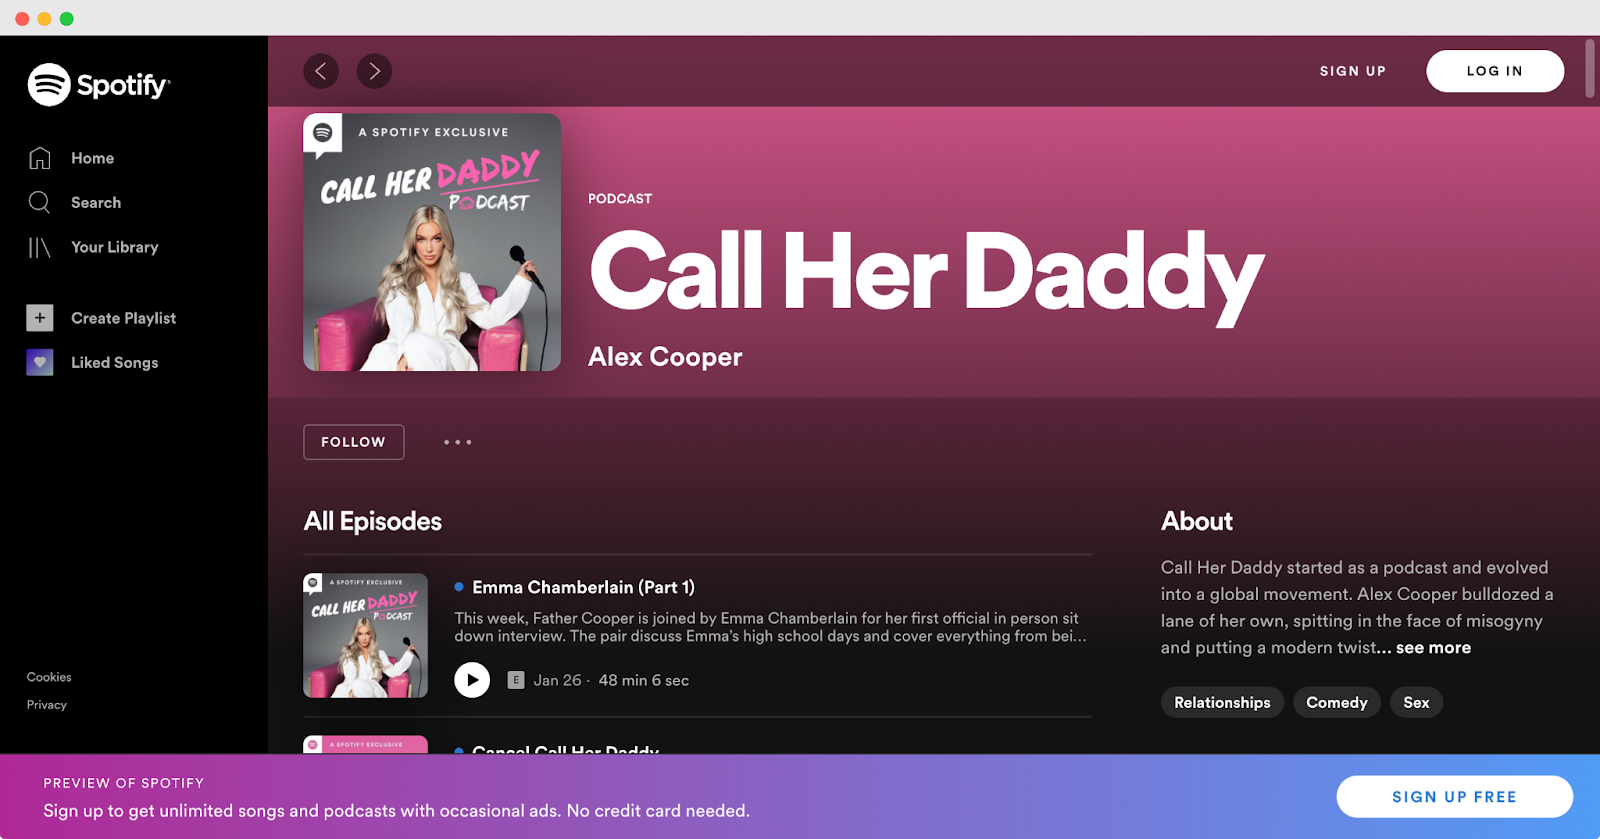Viewport: 1600px width, 839px height.
Task: Expand About text with see more
Action: click(1433, 648)
